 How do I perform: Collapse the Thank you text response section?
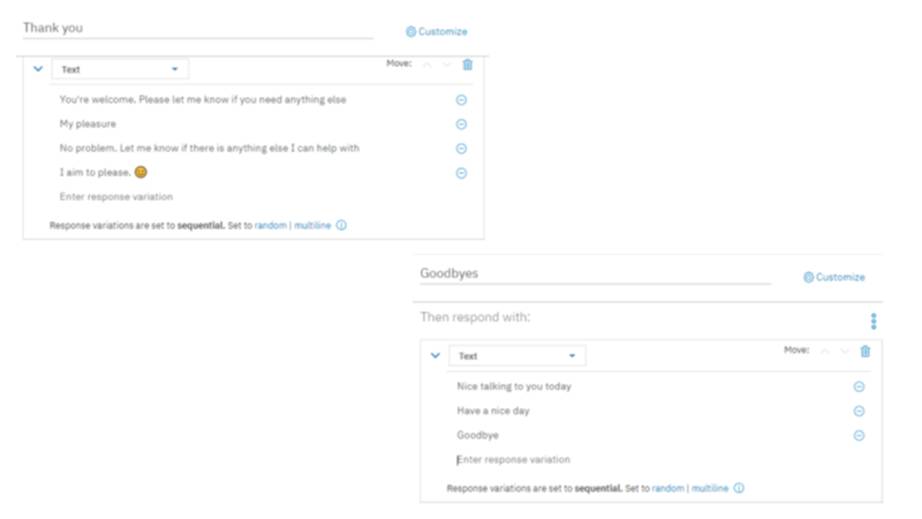(x=39, y=70)
